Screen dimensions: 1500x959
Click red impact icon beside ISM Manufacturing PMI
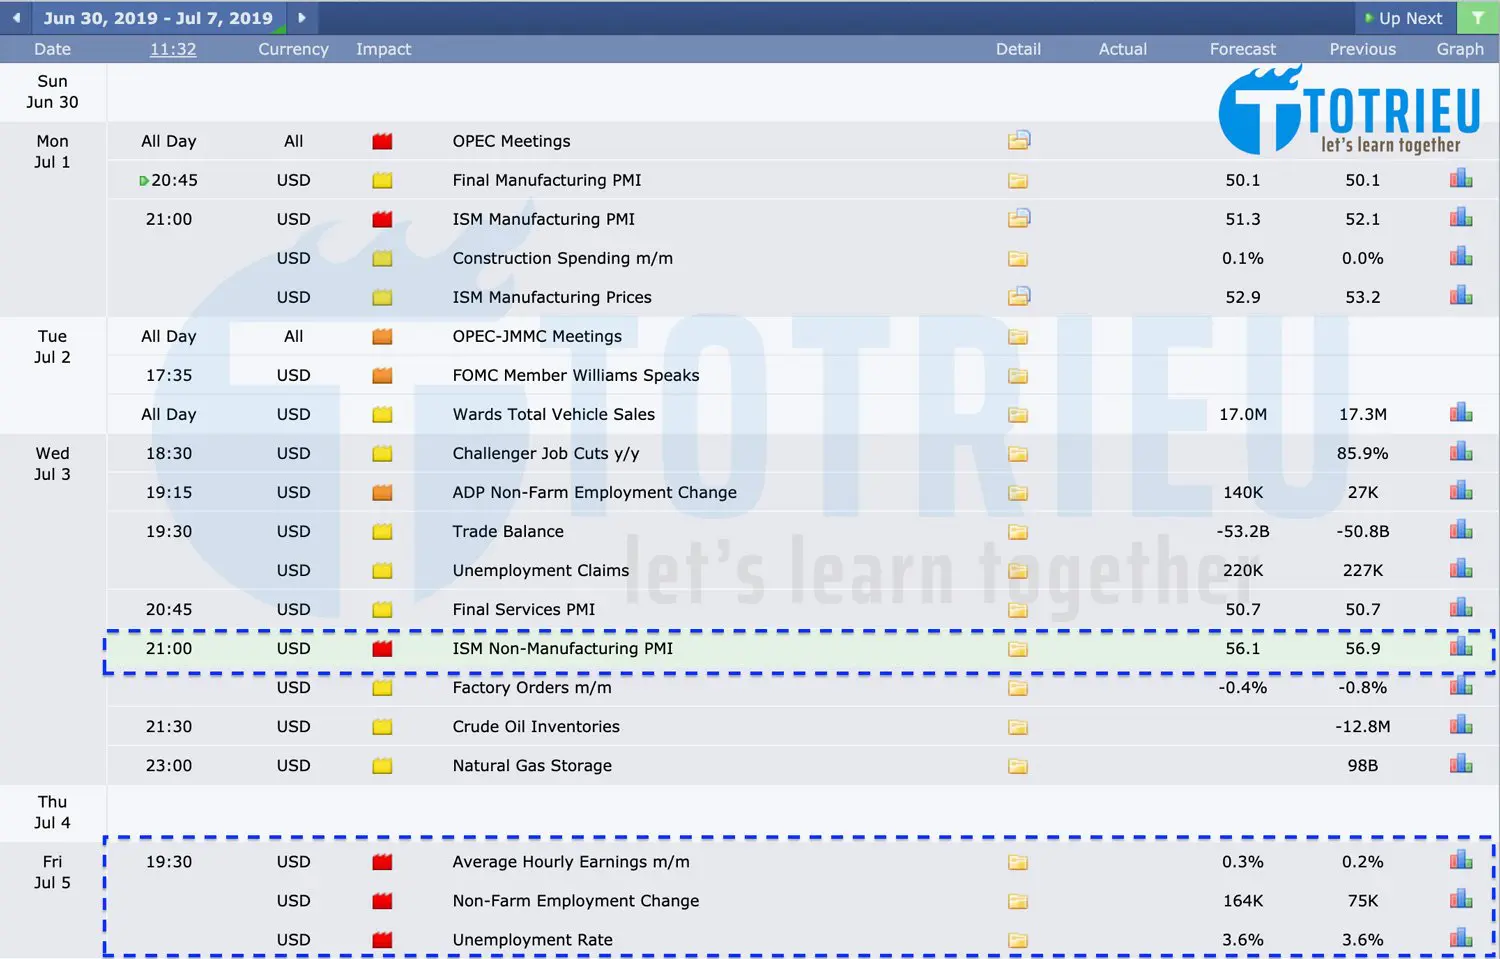(382, 218)
